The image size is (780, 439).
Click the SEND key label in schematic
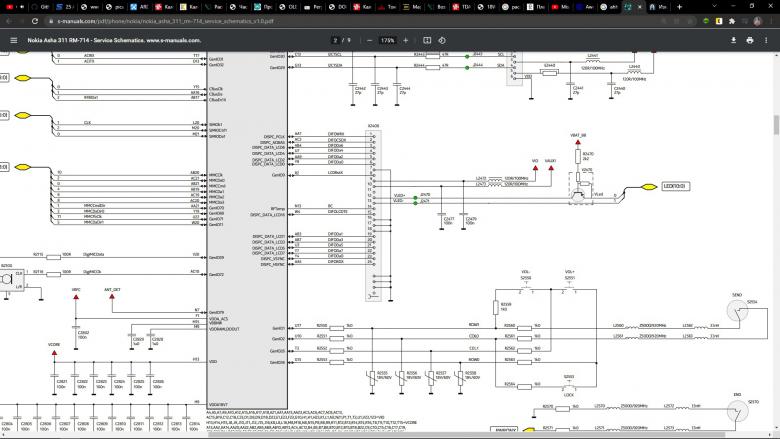(737, 295)
